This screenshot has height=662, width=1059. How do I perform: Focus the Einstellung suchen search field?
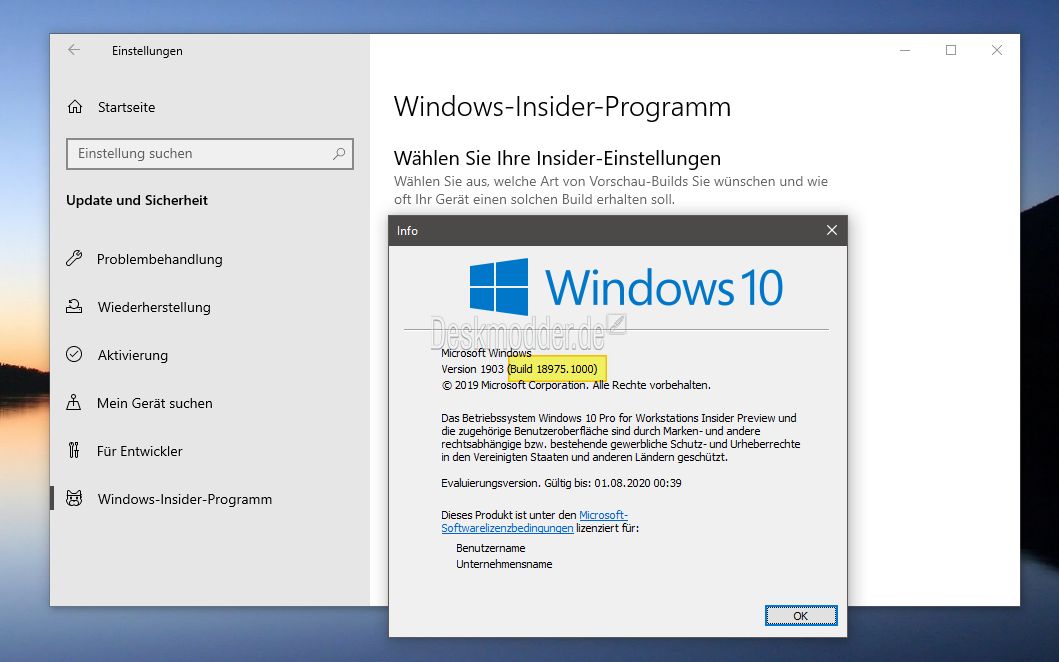point(210,154)
